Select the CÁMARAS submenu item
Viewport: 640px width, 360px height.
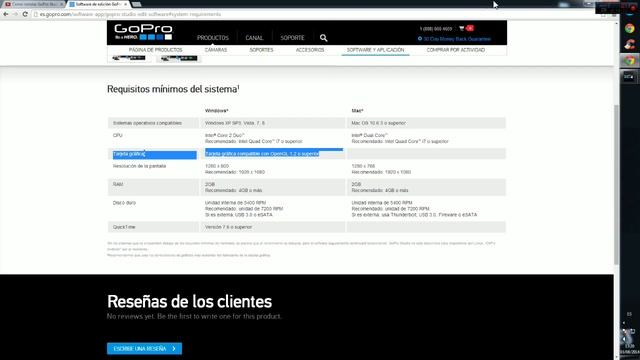tap(216, 50)
